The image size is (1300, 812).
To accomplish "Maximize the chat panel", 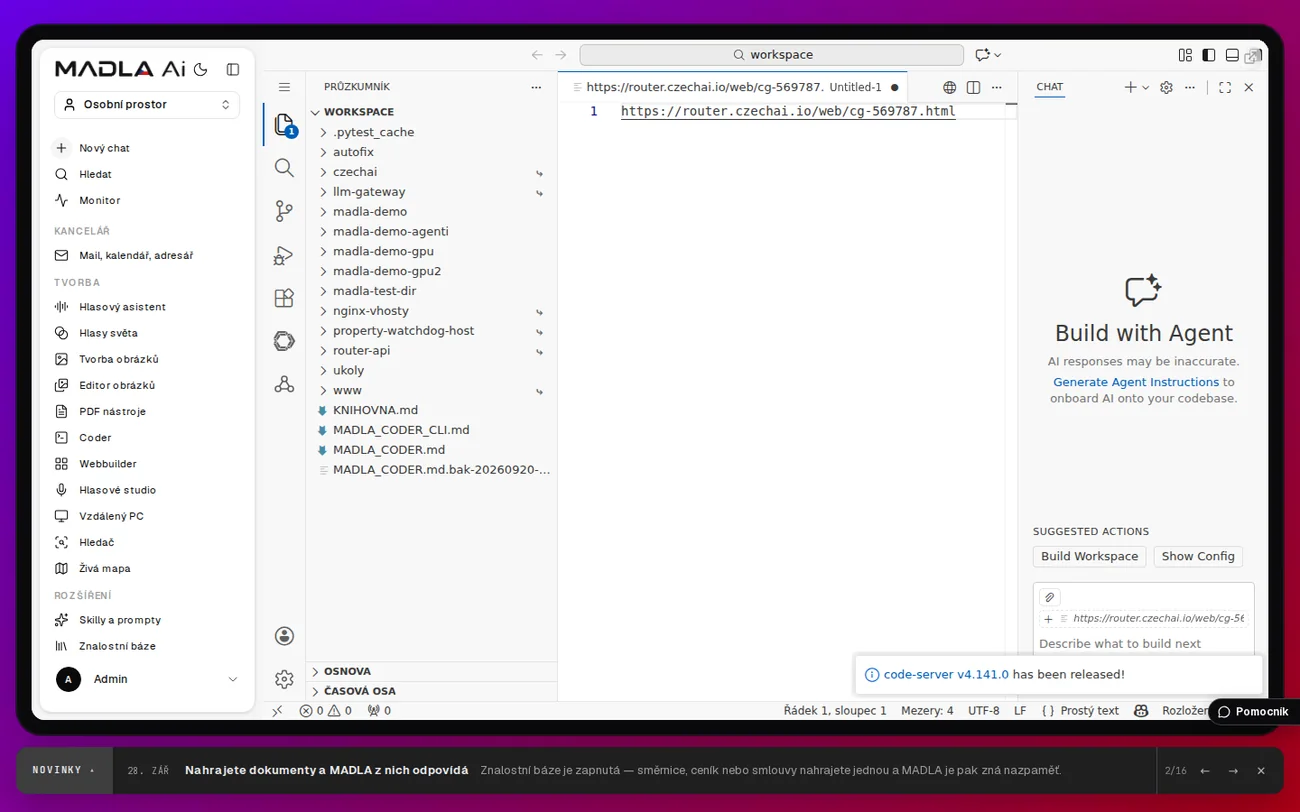I will click(x=1225, y=87).
